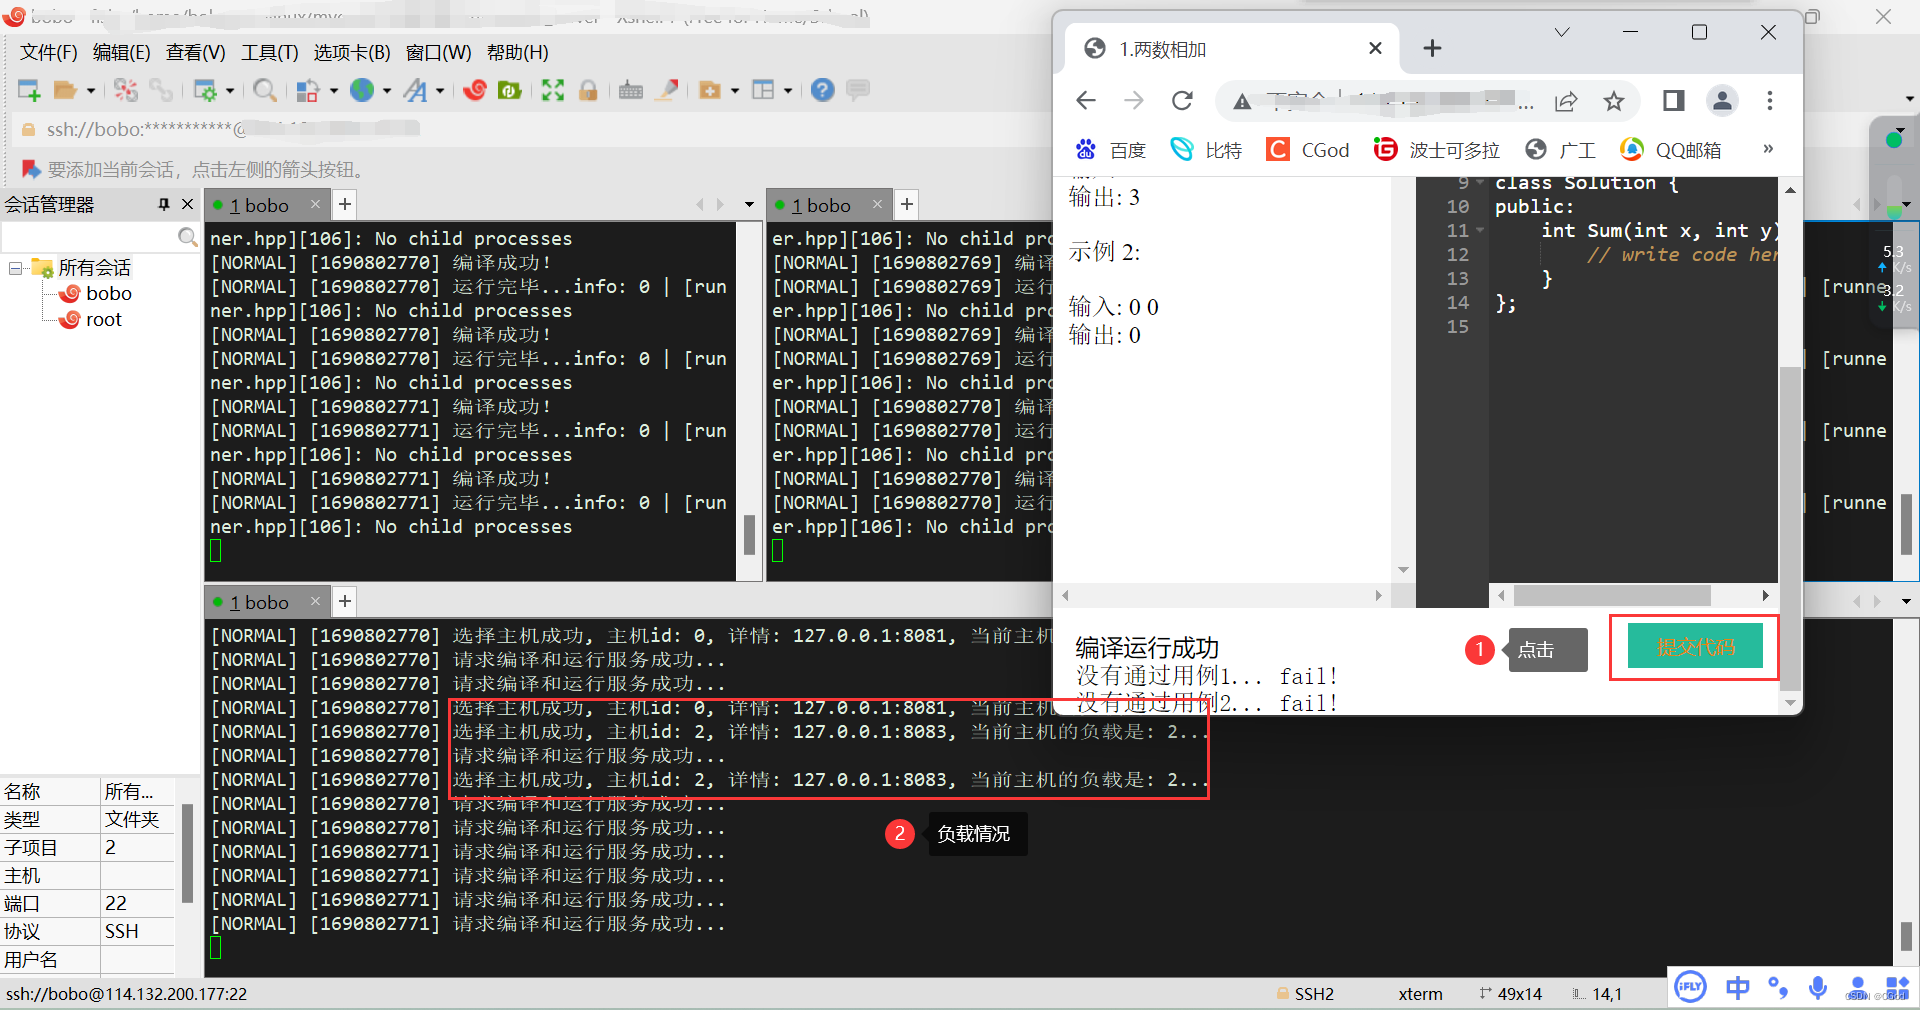Pin the 会话管理器 panel
The height and width of the screenshot is (1010, 1920).
click(164, 204)
